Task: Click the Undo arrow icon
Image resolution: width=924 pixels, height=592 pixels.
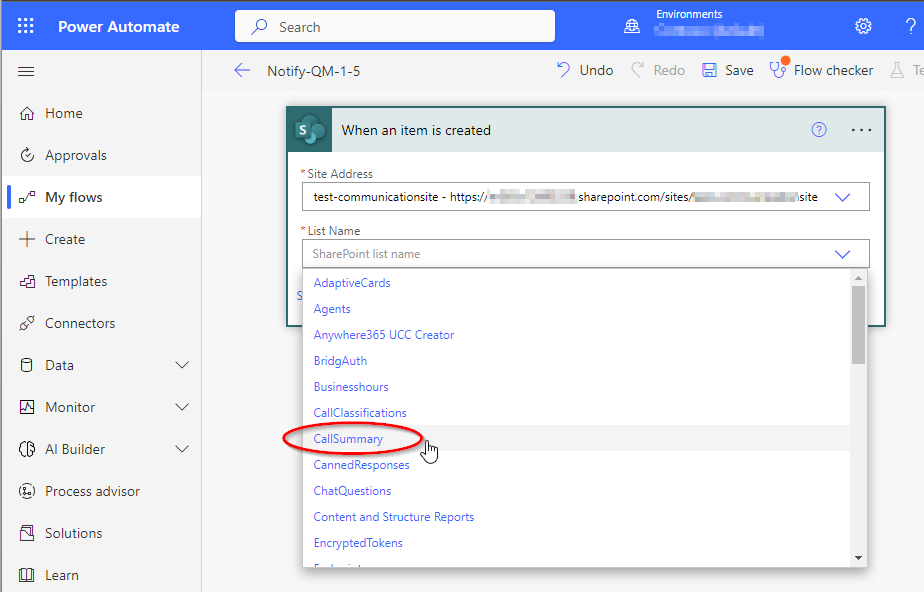Action: tap(563, 70)
